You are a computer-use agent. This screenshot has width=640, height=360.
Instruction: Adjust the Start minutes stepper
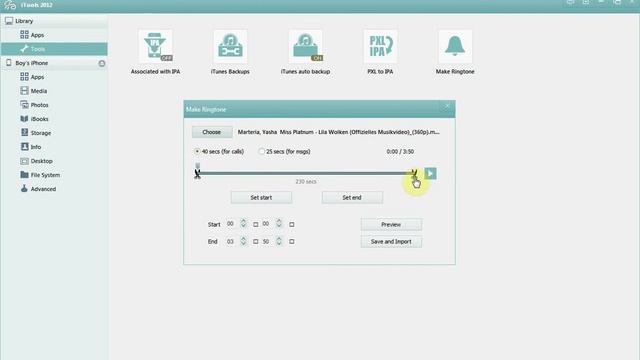tap(243, 224)
